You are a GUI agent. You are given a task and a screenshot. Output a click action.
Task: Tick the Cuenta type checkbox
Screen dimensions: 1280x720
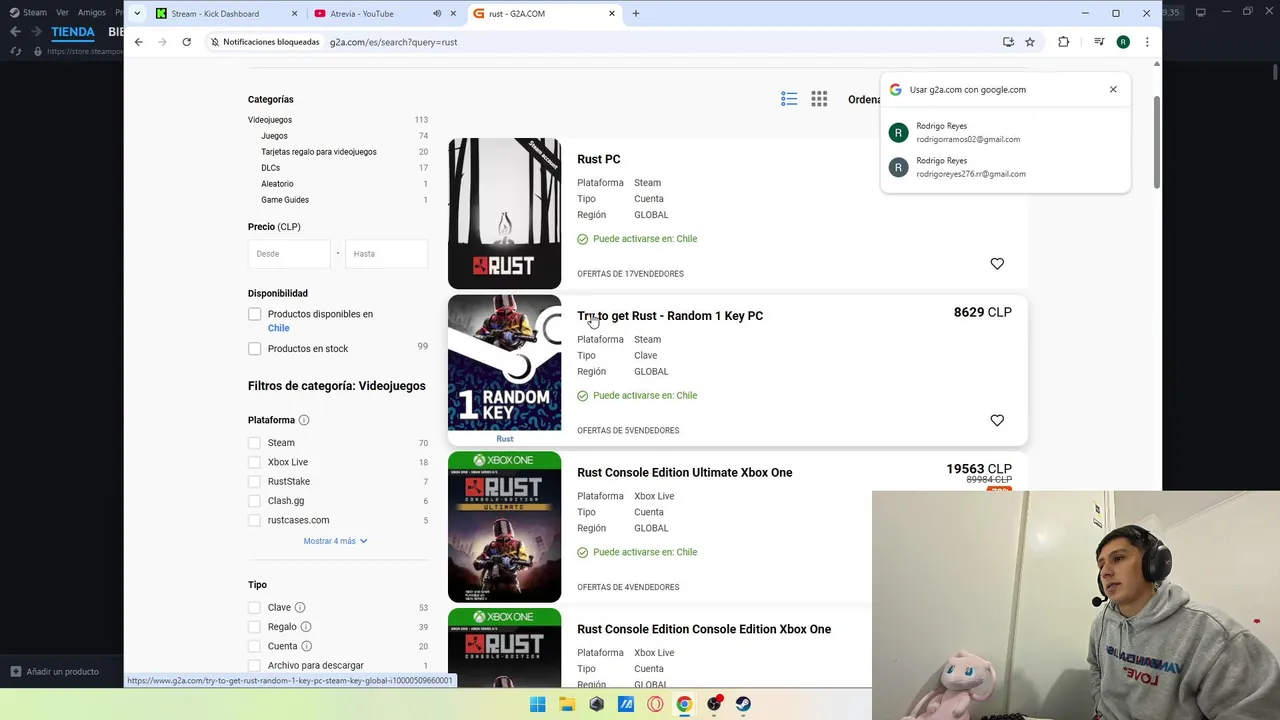(254, 646)
